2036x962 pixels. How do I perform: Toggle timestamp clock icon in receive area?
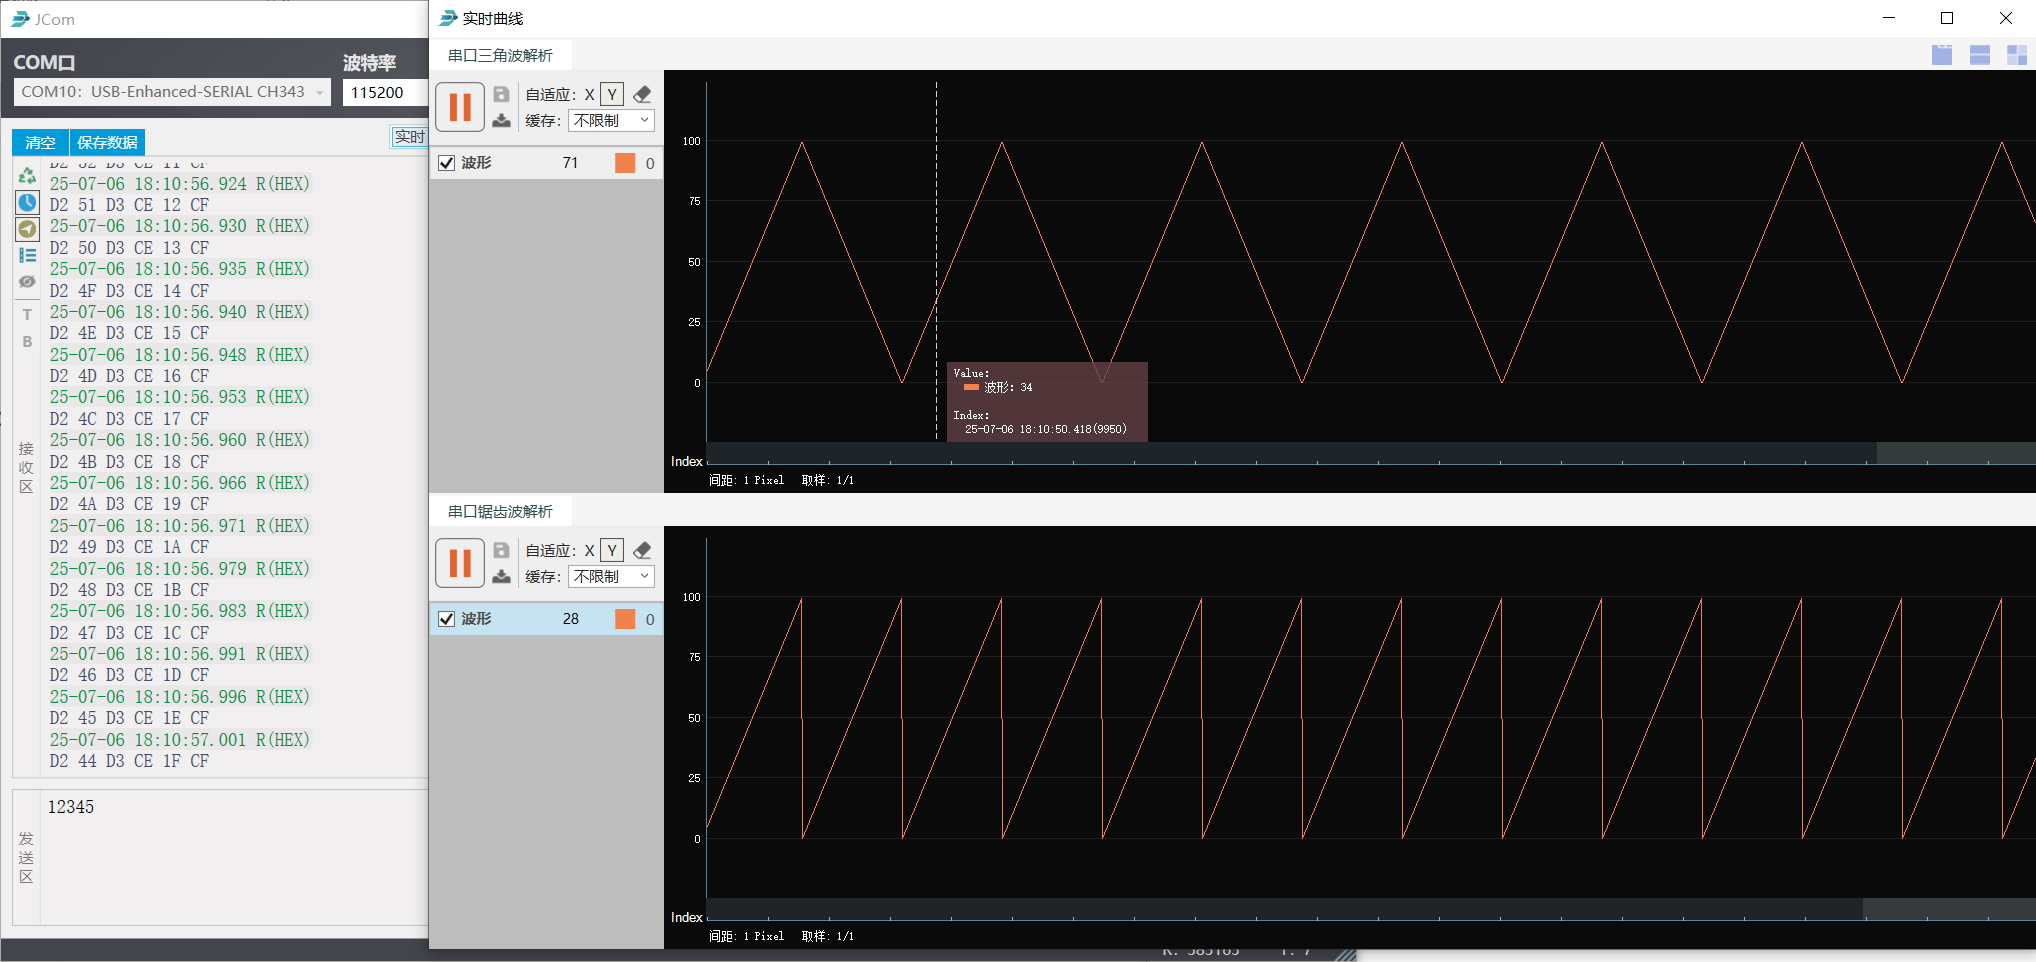[x=27, y=203]
